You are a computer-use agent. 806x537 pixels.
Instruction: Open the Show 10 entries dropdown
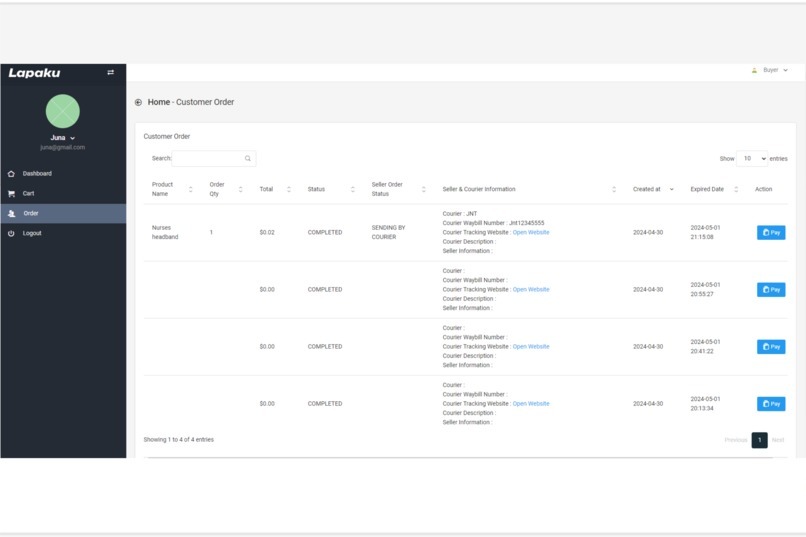[752, 159]
